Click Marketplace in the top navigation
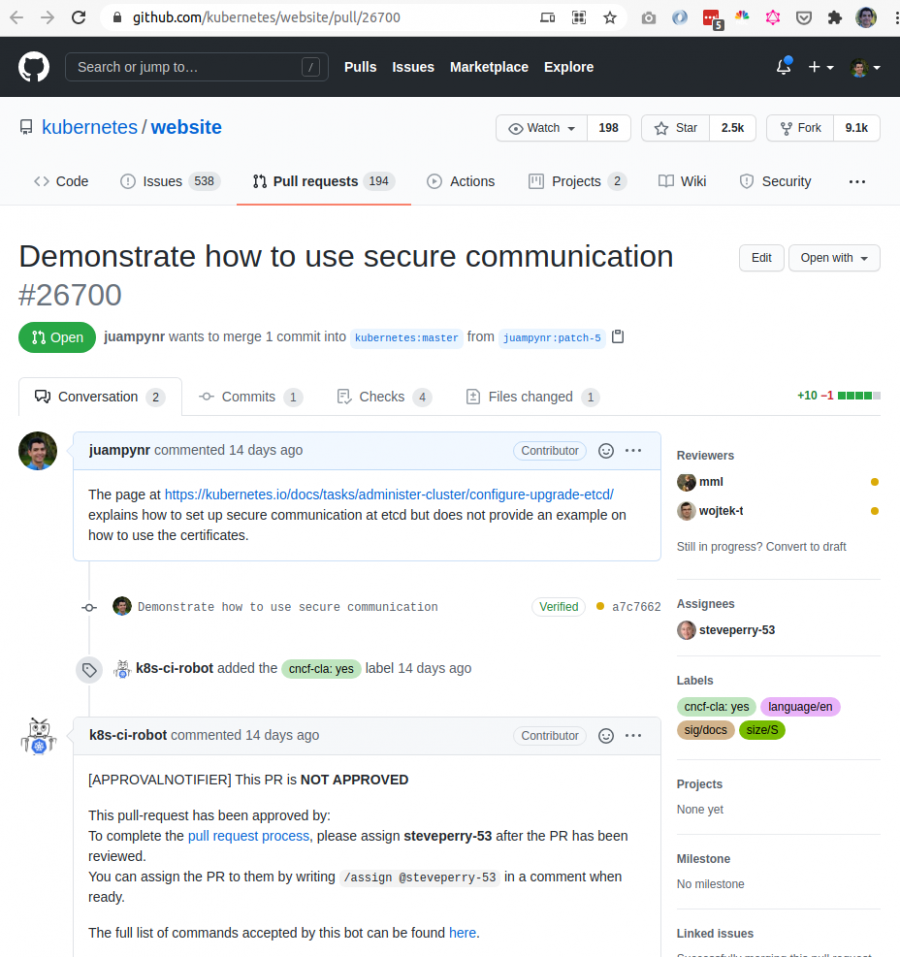Image resolution: width=900 pixels, height=957 pixels. pos(489,67)
